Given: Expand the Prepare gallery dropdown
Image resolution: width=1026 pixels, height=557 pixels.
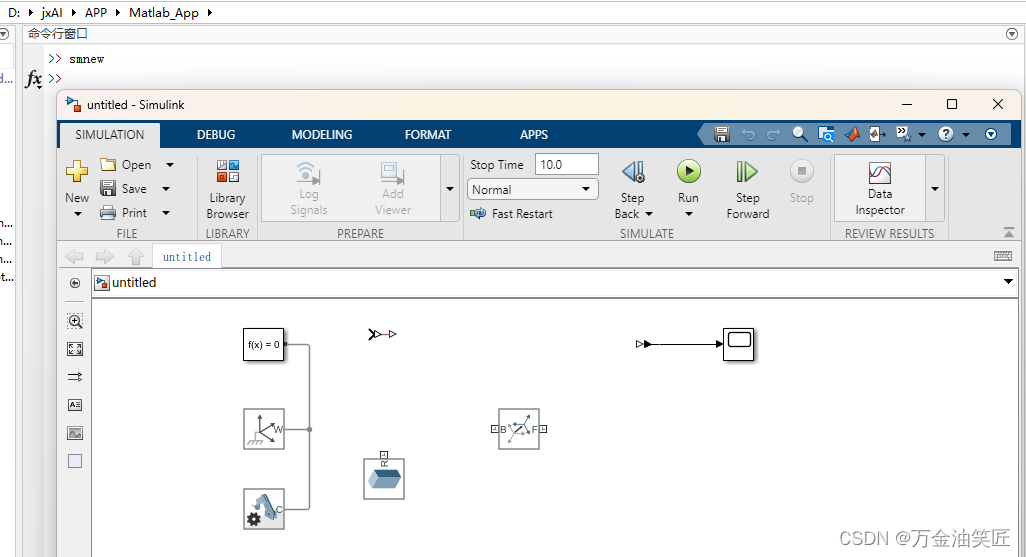Looking at the screenshot, I should coord(450,189).
